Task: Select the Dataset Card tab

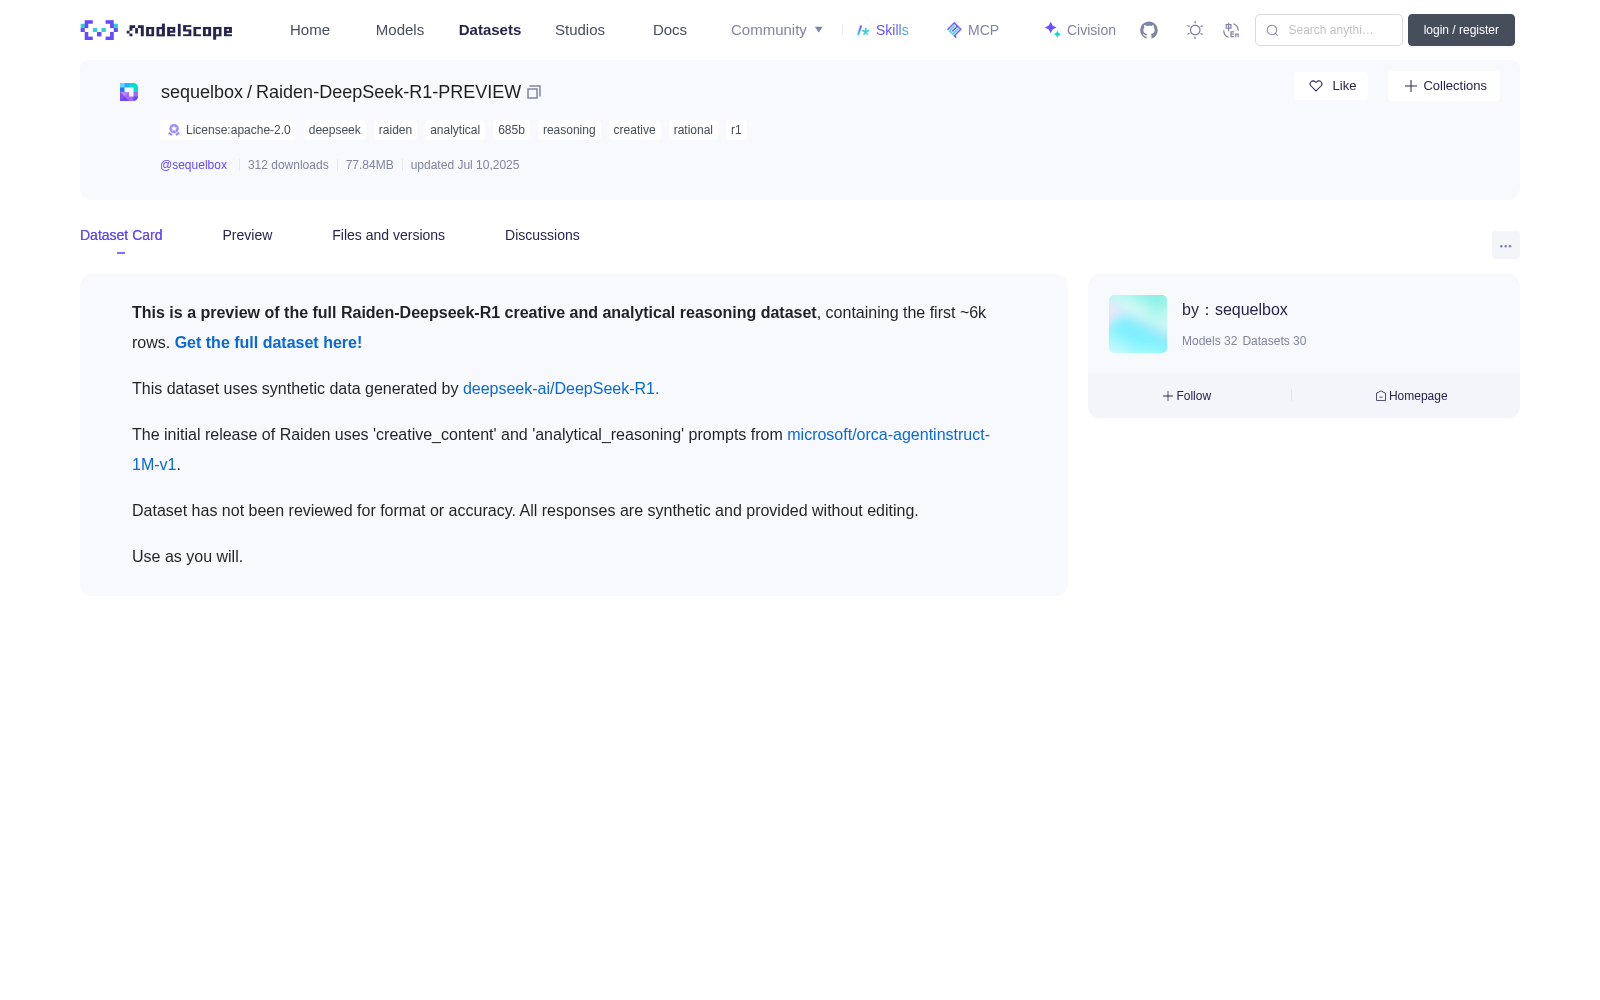Action: point(121,235)
